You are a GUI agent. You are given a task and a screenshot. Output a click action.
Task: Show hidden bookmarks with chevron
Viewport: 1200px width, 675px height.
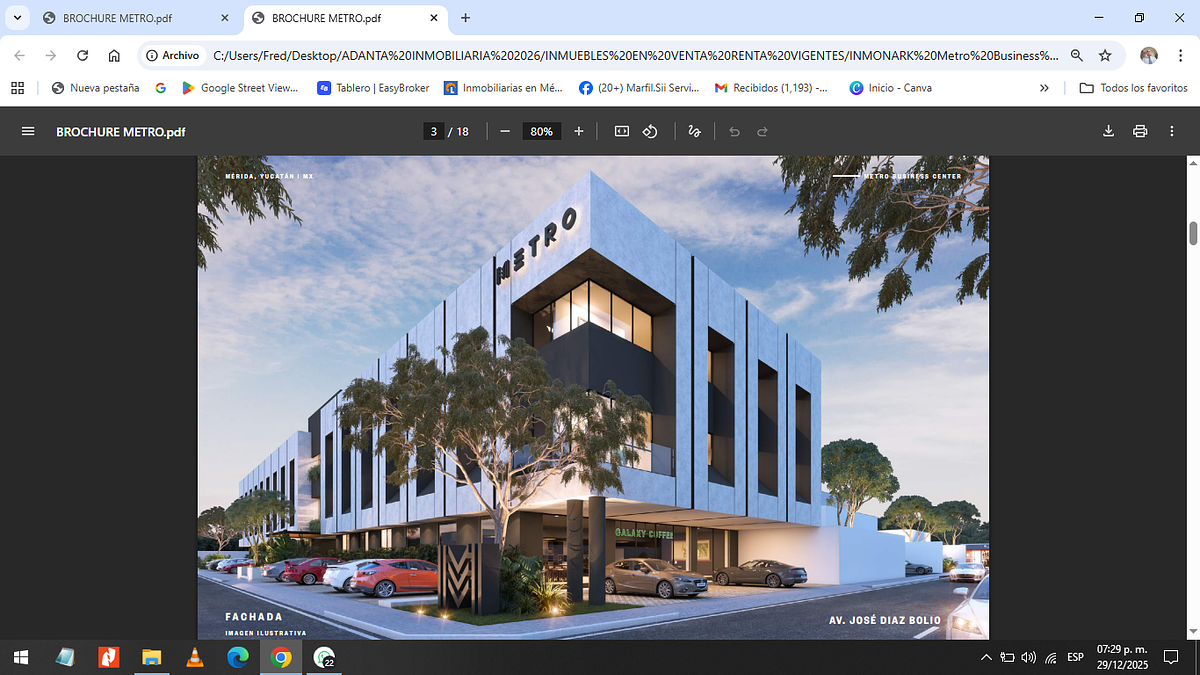pos(1045,88)
